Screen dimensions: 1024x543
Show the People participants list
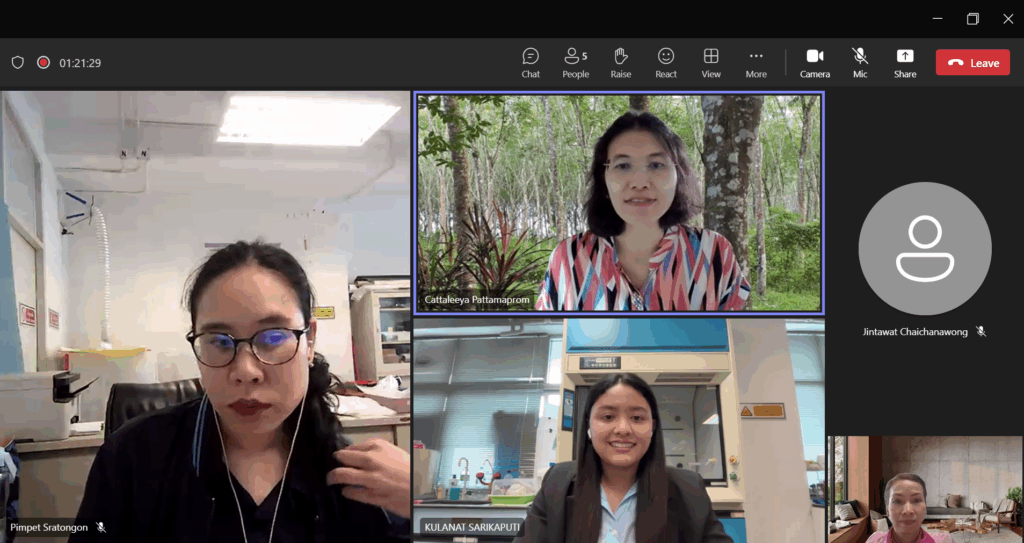pos(575,62)
